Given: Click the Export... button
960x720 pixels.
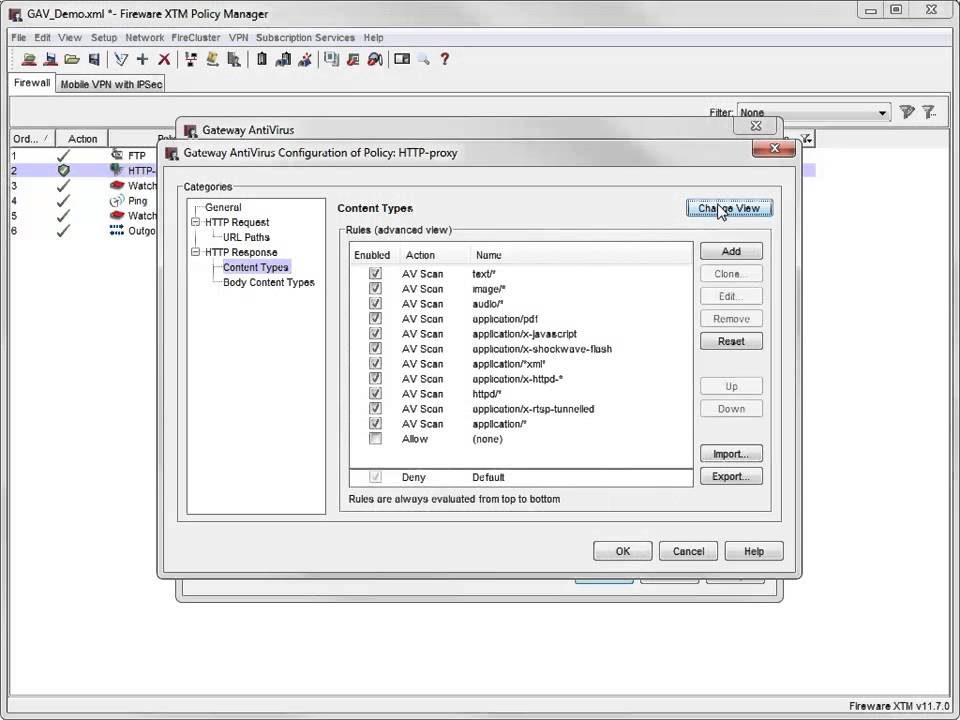Looking at the screenshot, I should point(731,476).
